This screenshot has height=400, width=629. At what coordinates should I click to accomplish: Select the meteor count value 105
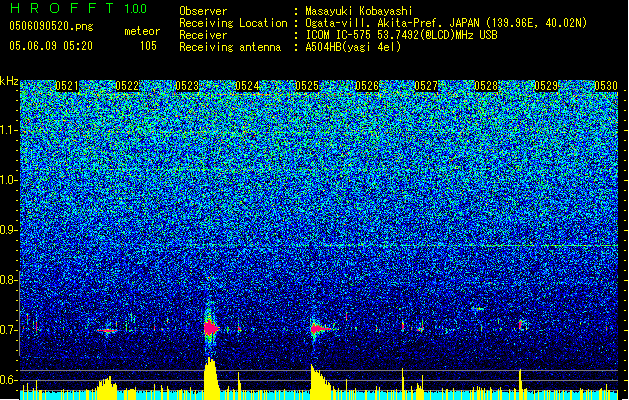[148, 46]
